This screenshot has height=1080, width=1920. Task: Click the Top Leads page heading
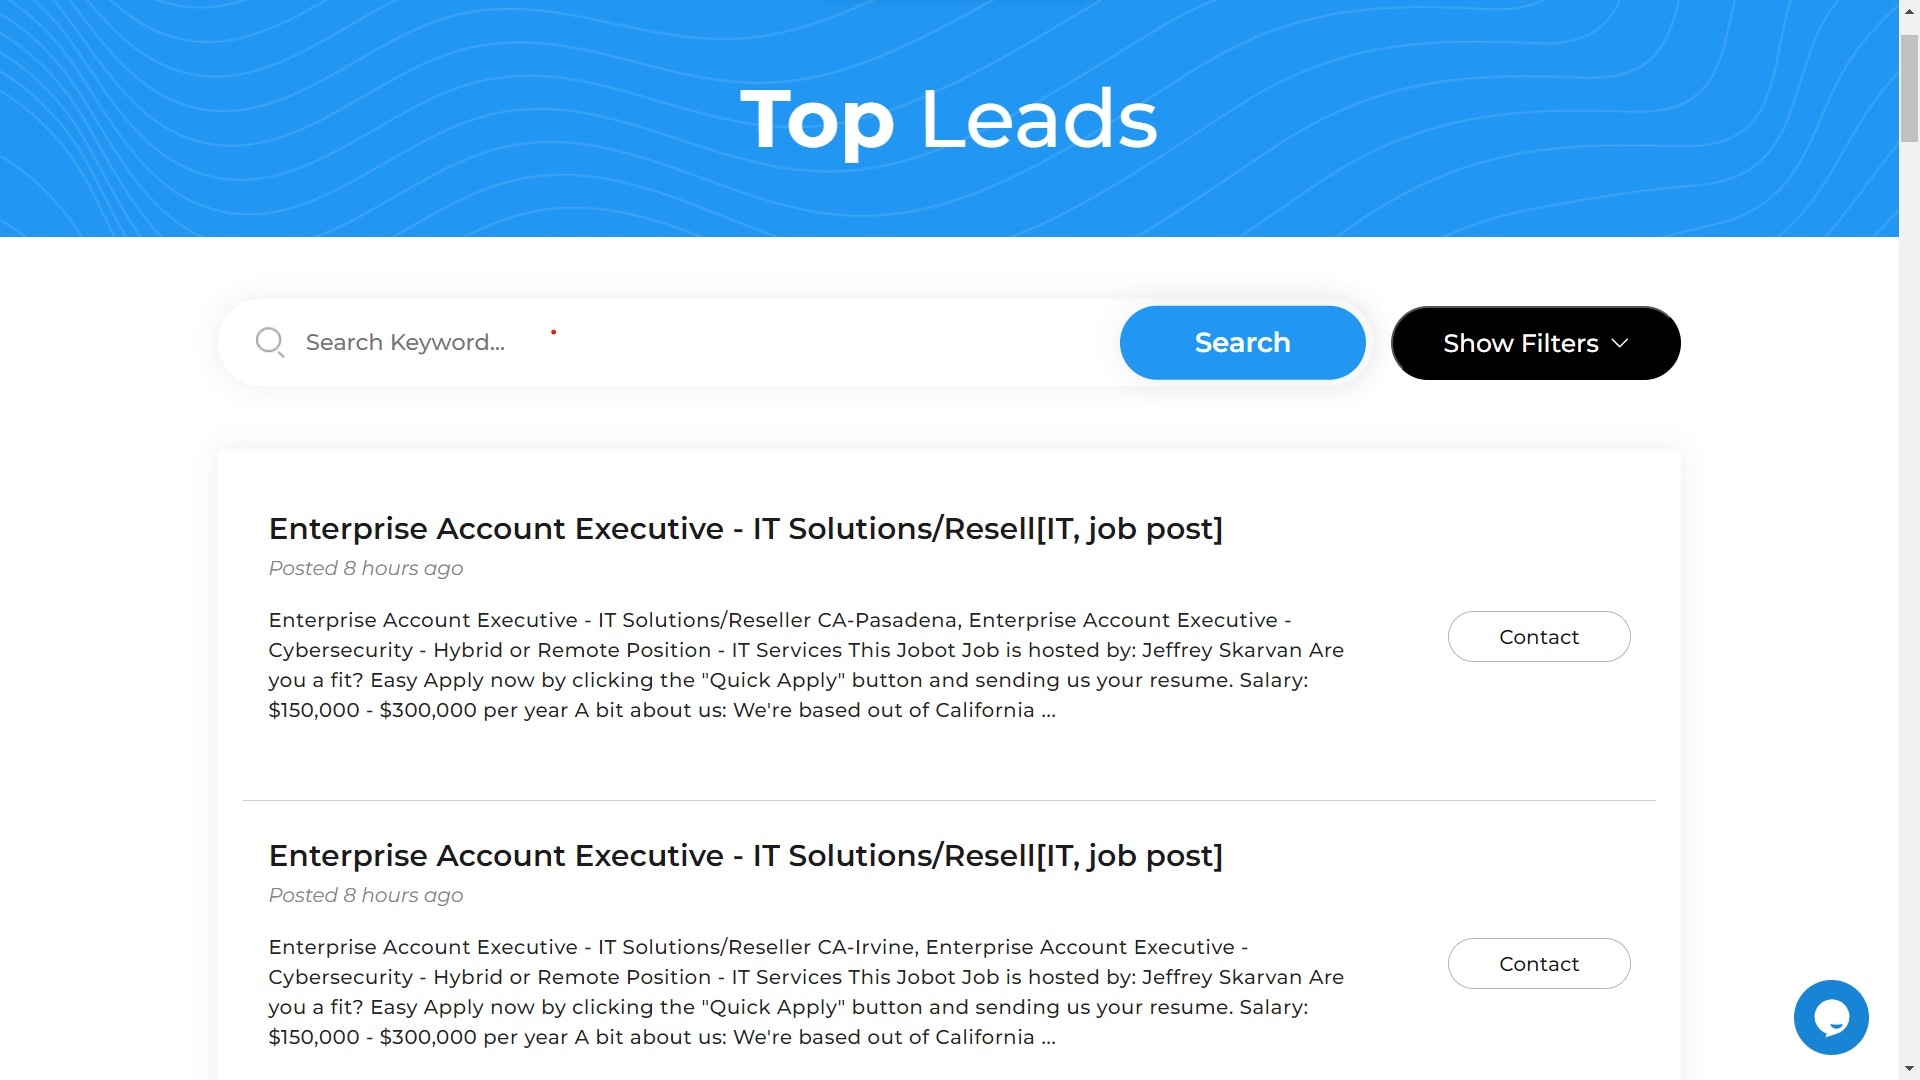coord(948,119)
